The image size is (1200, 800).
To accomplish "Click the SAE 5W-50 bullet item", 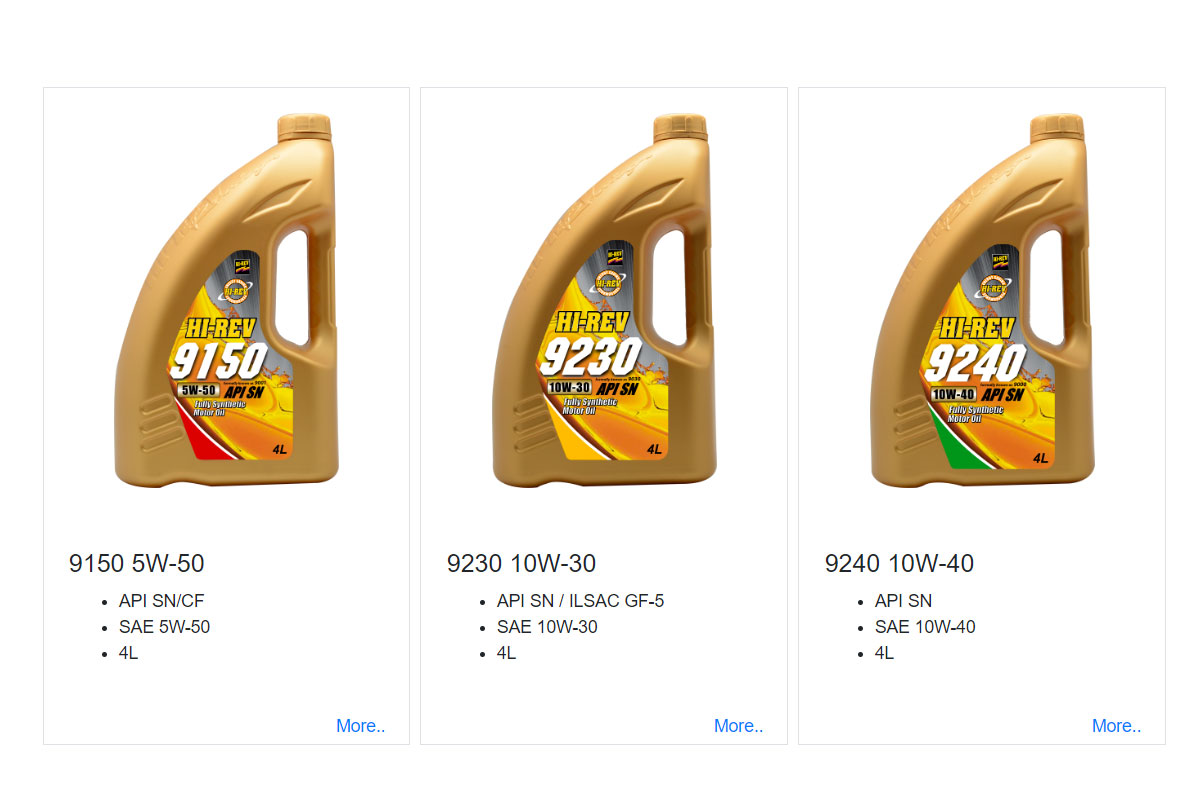I will click(x=164, y=627).
